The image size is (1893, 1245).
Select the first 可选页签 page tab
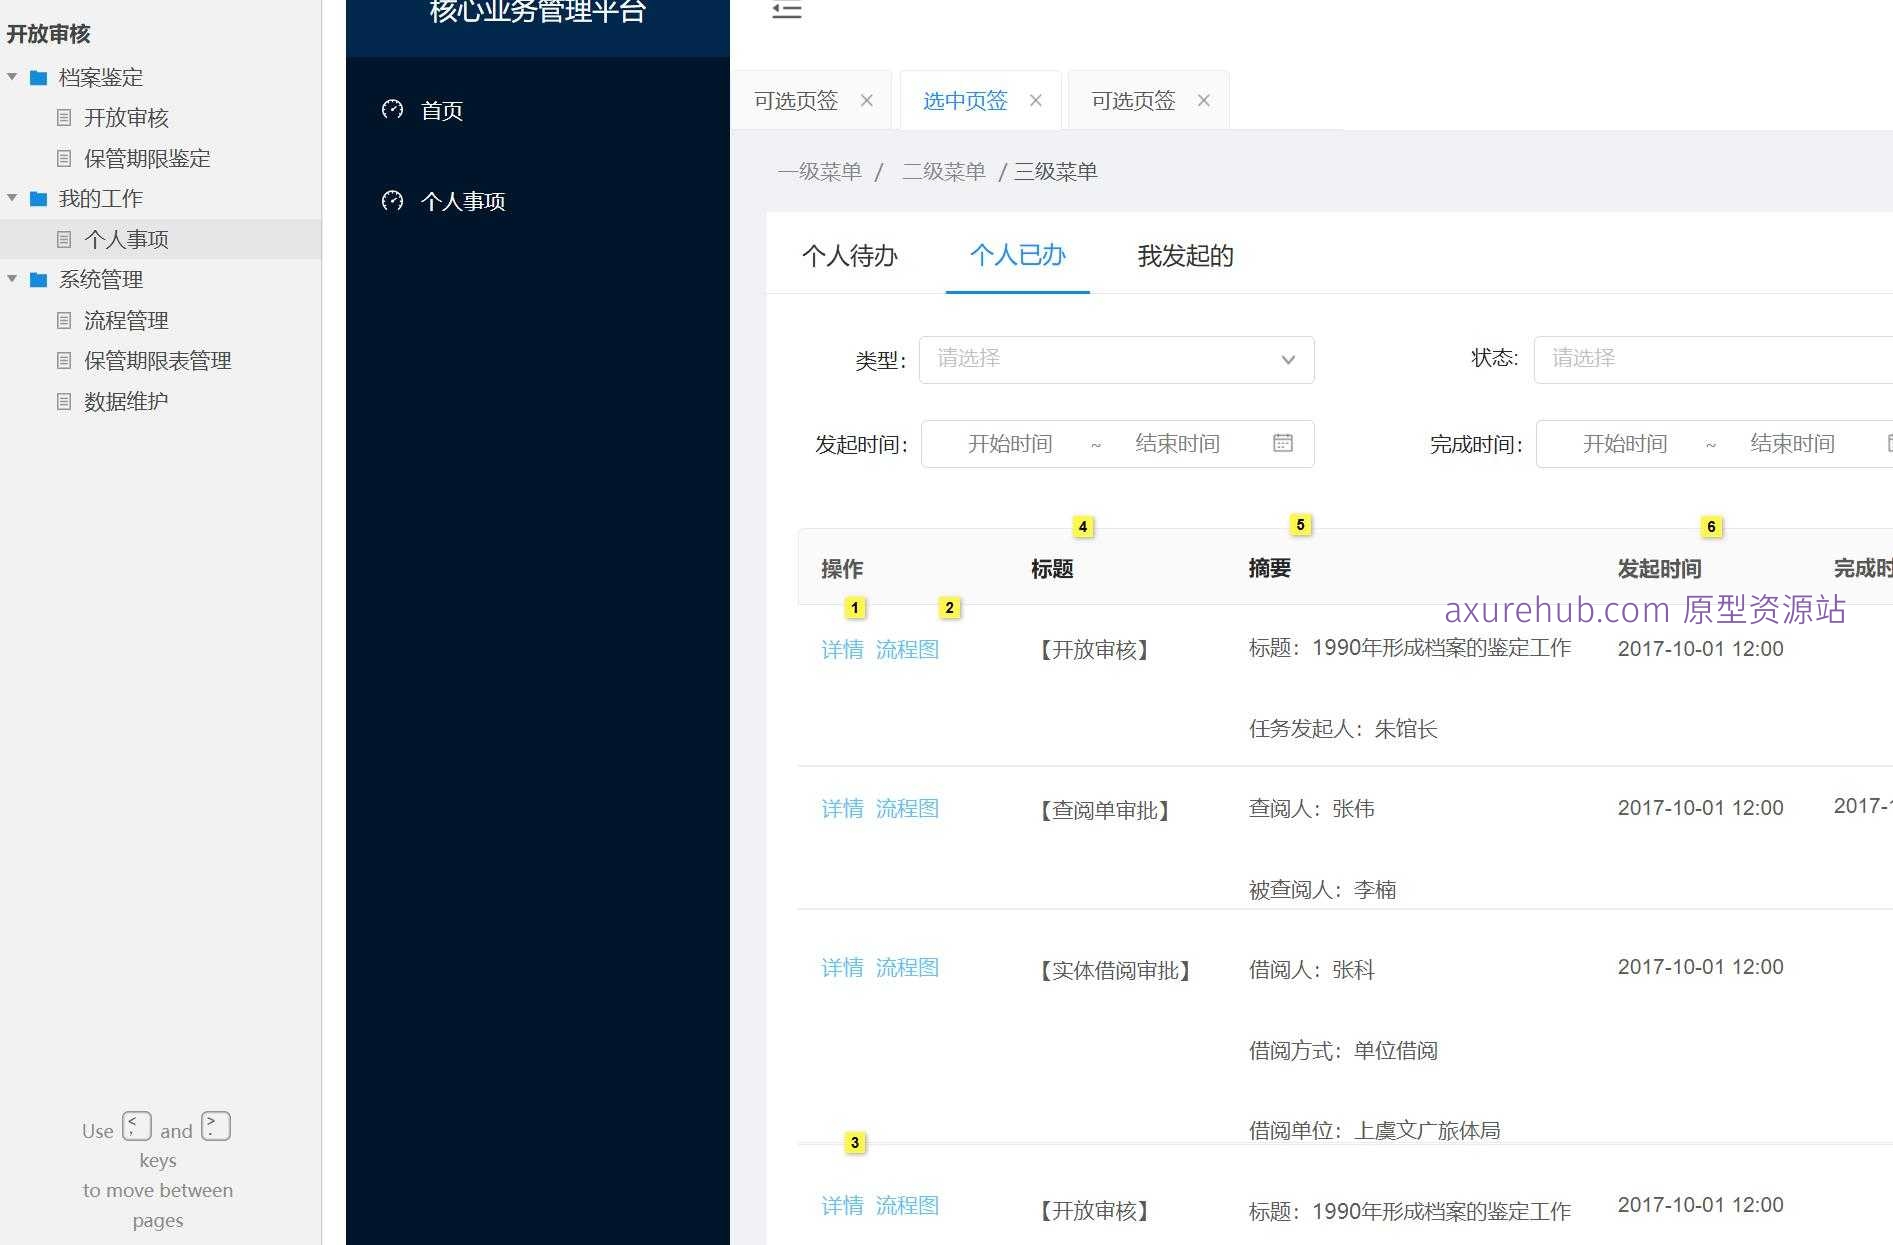[x=796, y=100]
